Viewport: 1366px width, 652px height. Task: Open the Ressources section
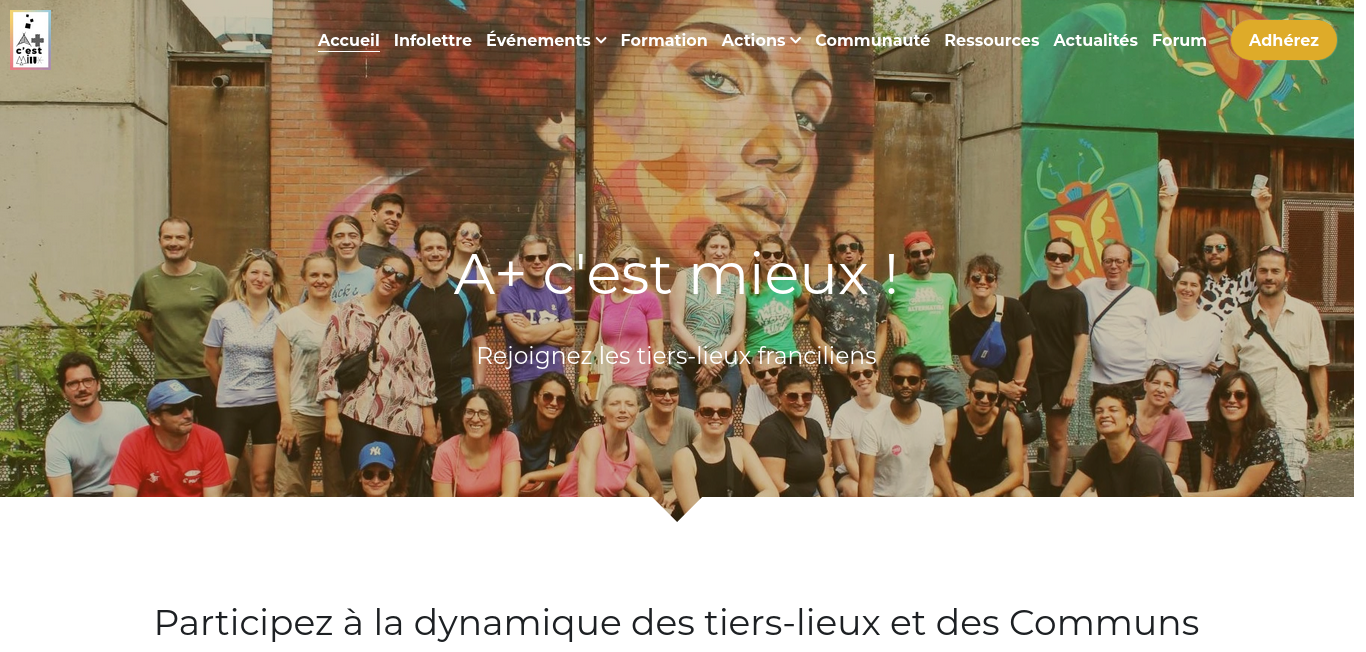tap(991, 41)
